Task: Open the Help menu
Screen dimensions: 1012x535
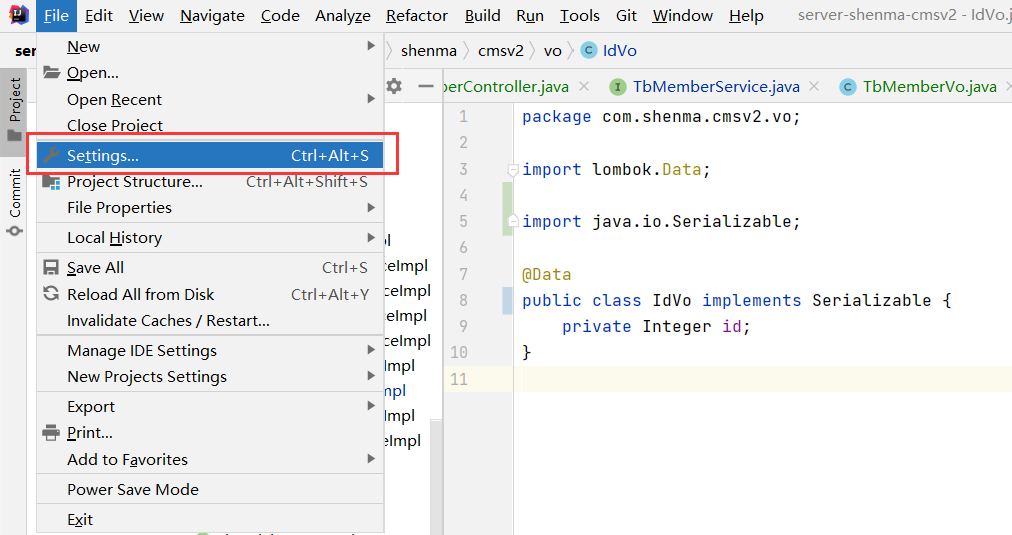Action: tap(746, 15)
